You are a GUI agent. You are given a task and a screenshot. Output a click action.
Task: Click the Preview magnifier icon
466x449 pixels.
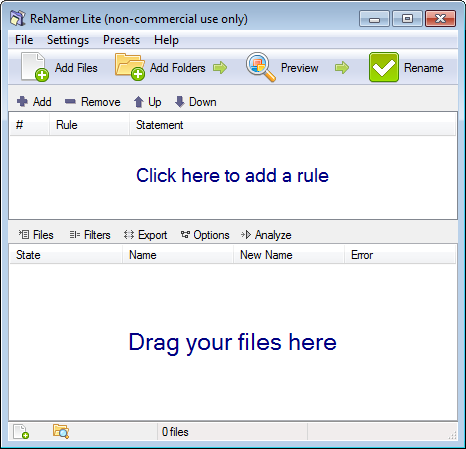[x=261, y=67]
